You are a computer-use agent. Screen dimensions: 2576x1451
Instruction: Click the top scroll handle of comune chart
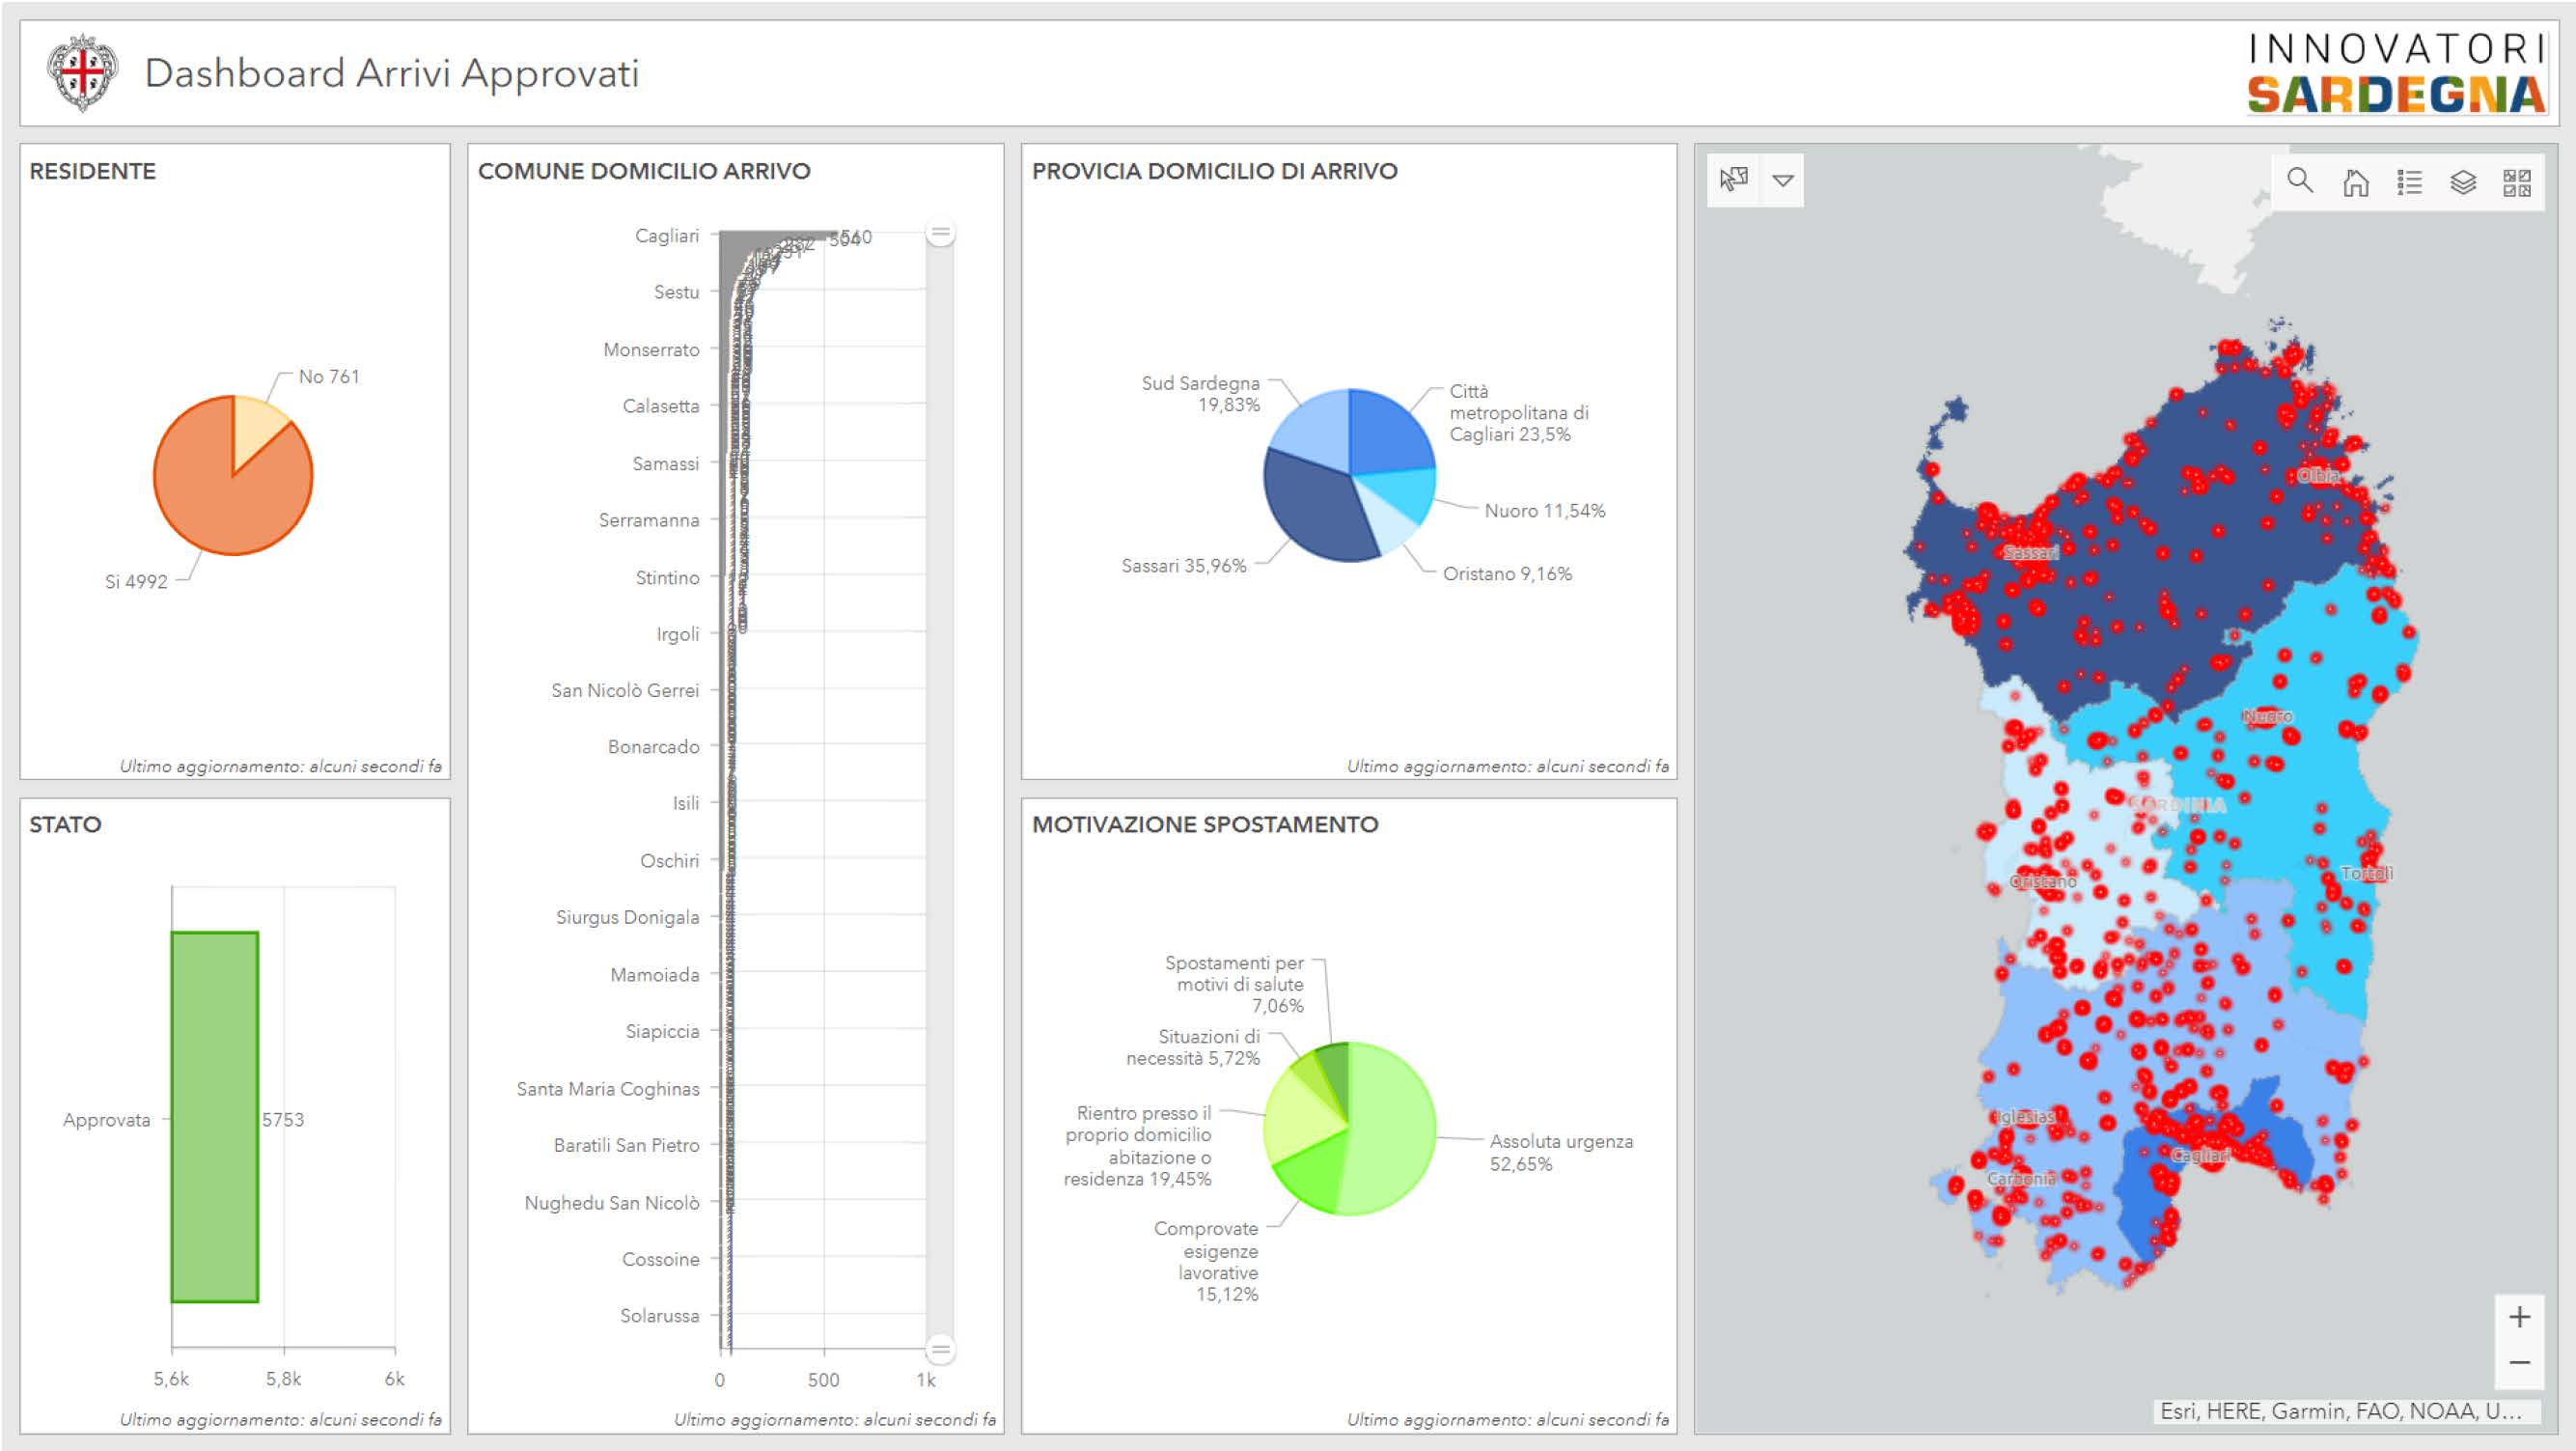coord(940,232)
